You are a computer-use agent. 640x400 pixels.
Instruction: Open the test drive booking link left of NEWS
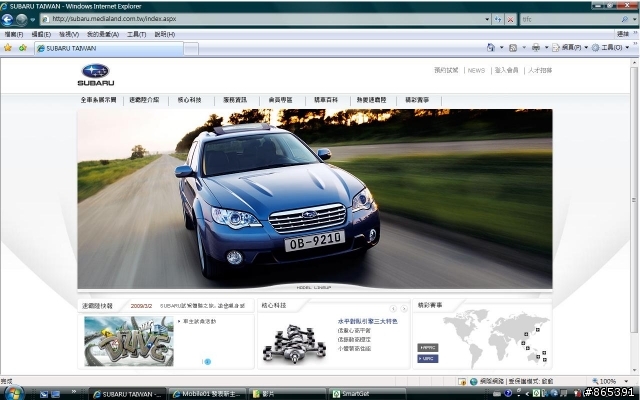point(446,70)
